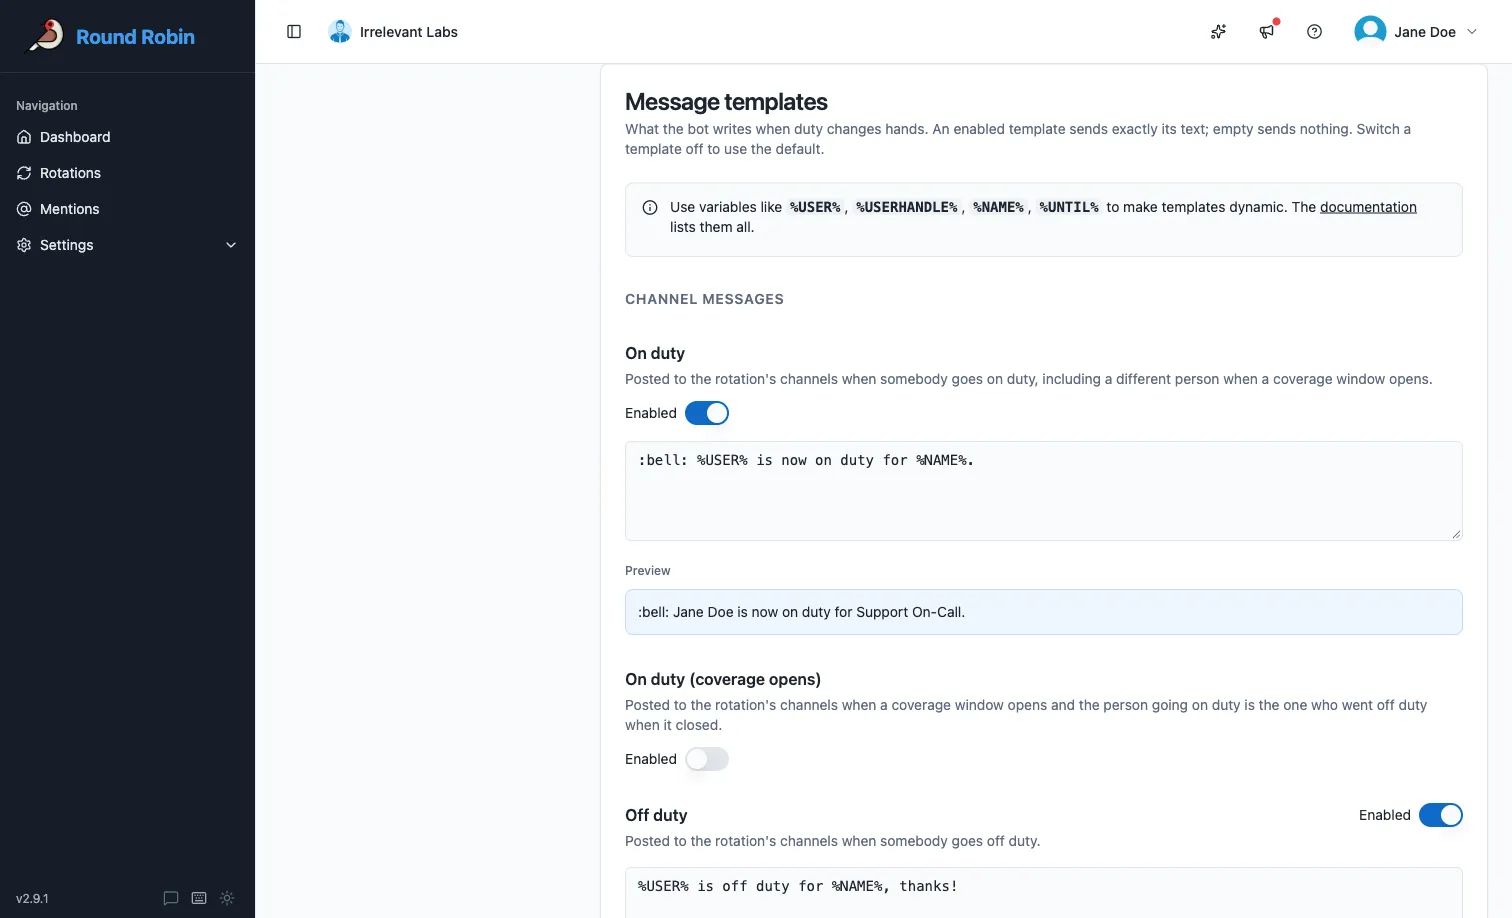Expand the Settings chevron in the sidebar
The width and height of the screenshot is (1512, 918).
click(231, 245)
